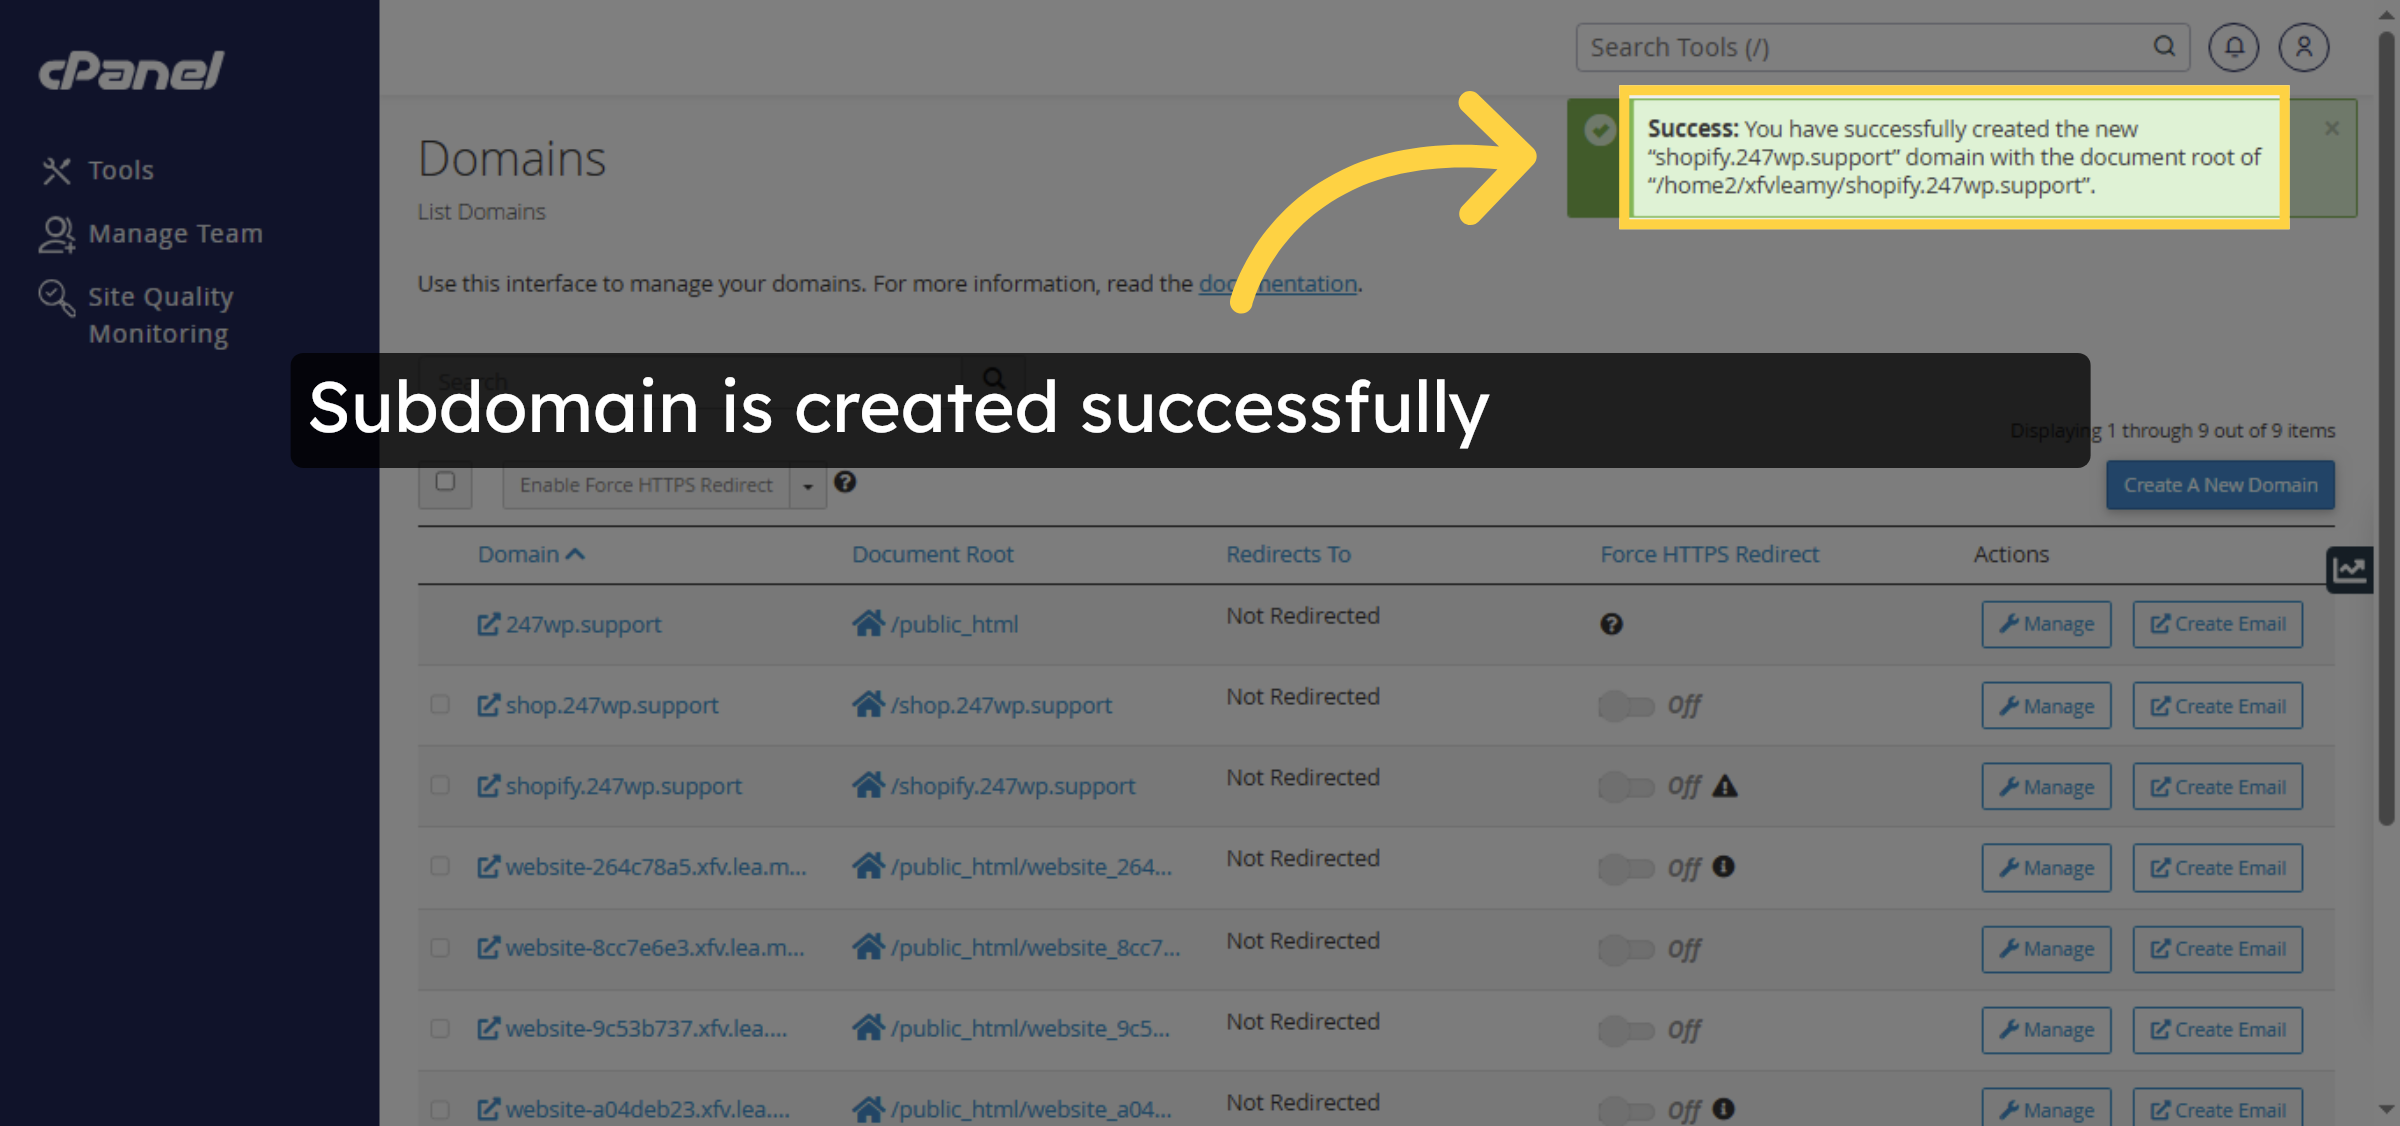Image resolution: width=2400 pixels, height=1126 pixels.
Task: Click the search magnifier in Search Tools
Action: (x=2164, y=47)
